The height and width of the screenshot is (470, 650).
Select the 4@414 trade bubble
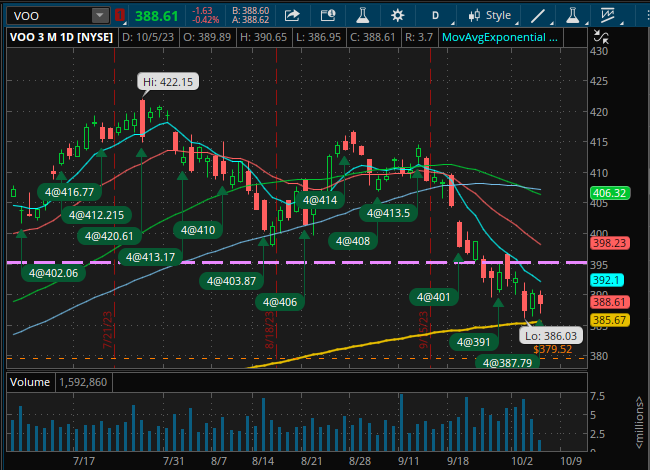pos(320,200)
